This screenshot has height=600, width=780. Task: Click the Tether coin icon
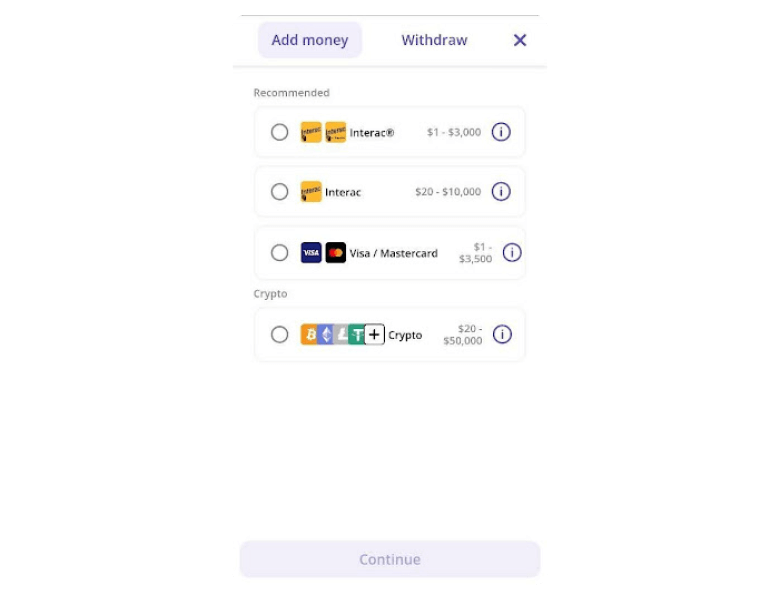click(357, 334)
